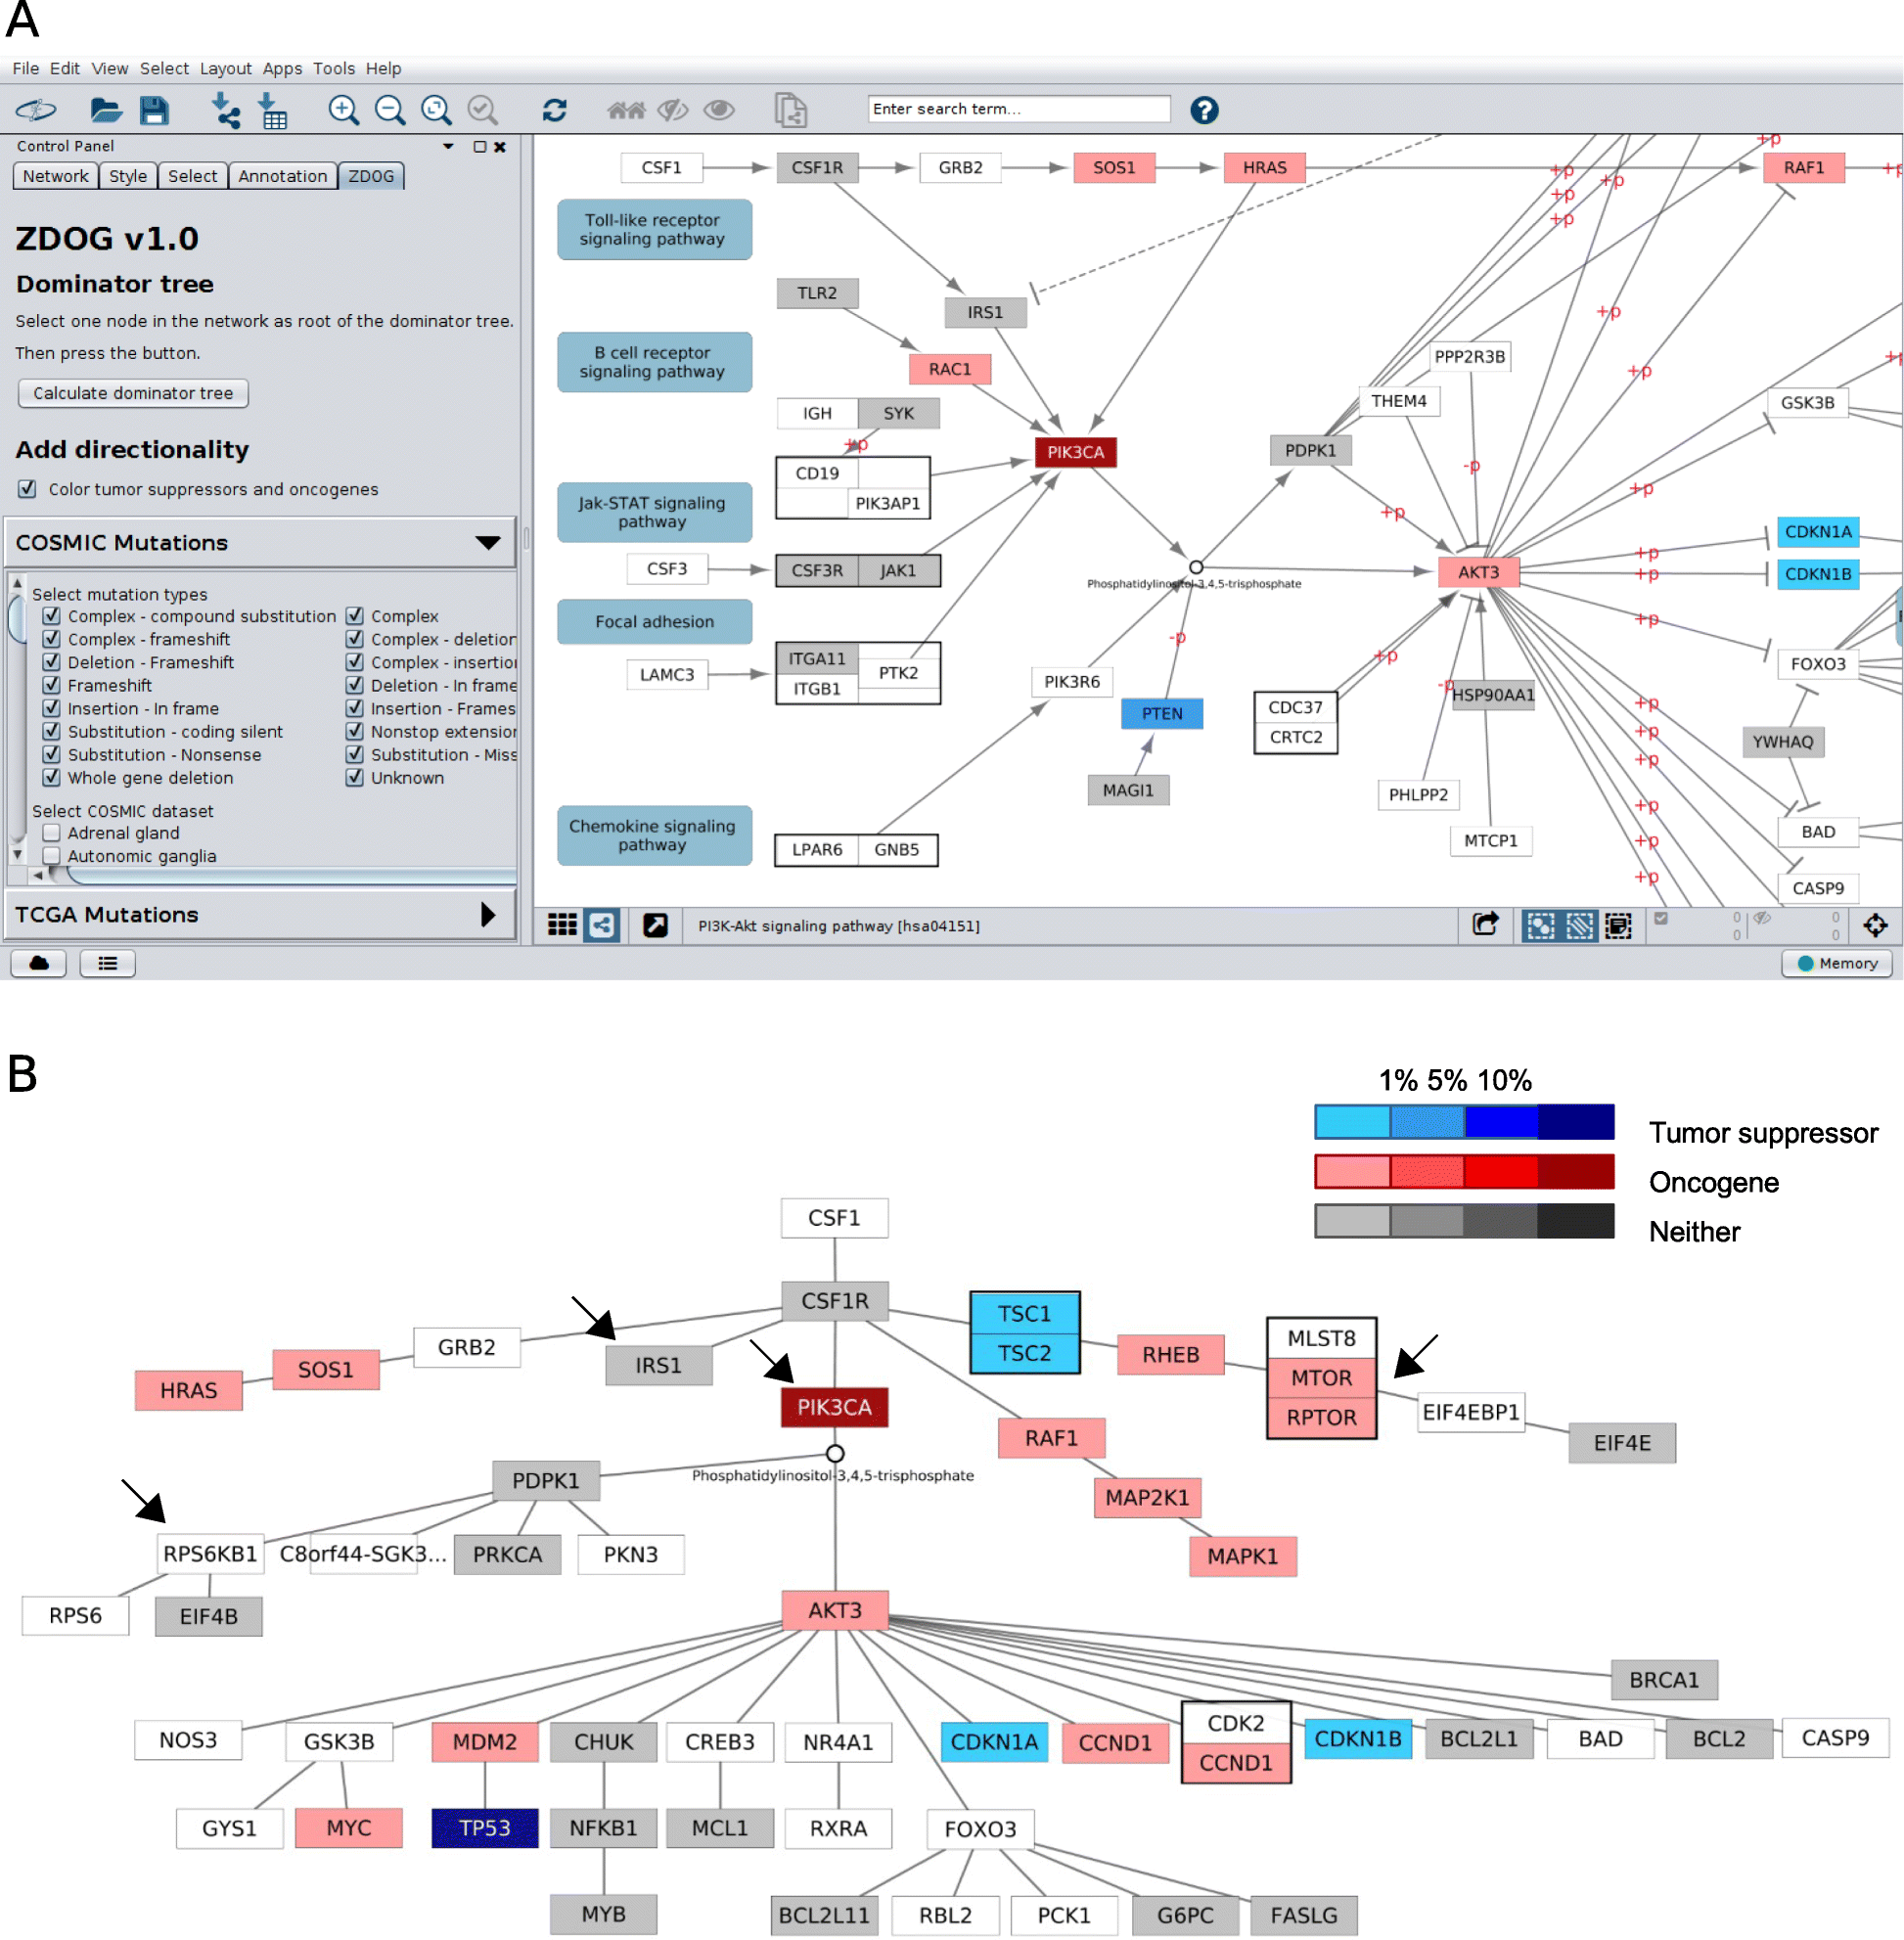
Task: Toggle Substitution - Nonsense checkbox
Action: pyautogui.click(x=52, y=755)
